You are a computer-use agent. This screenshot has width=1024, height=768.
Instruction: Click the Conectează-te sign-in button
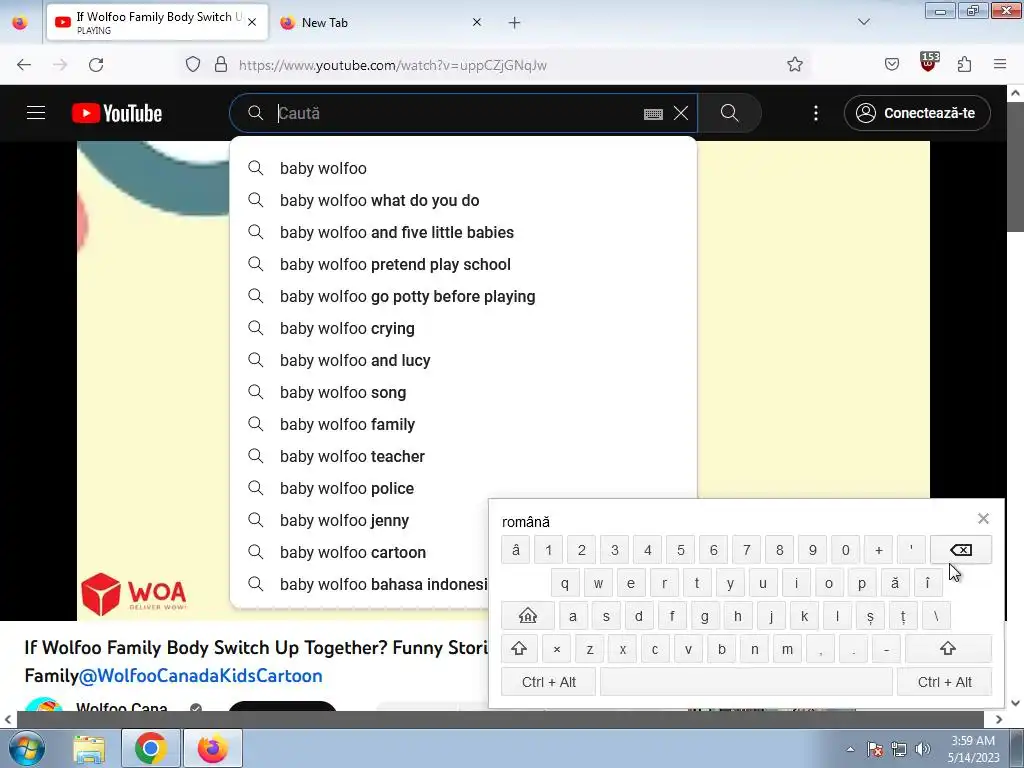coord(917,113)
